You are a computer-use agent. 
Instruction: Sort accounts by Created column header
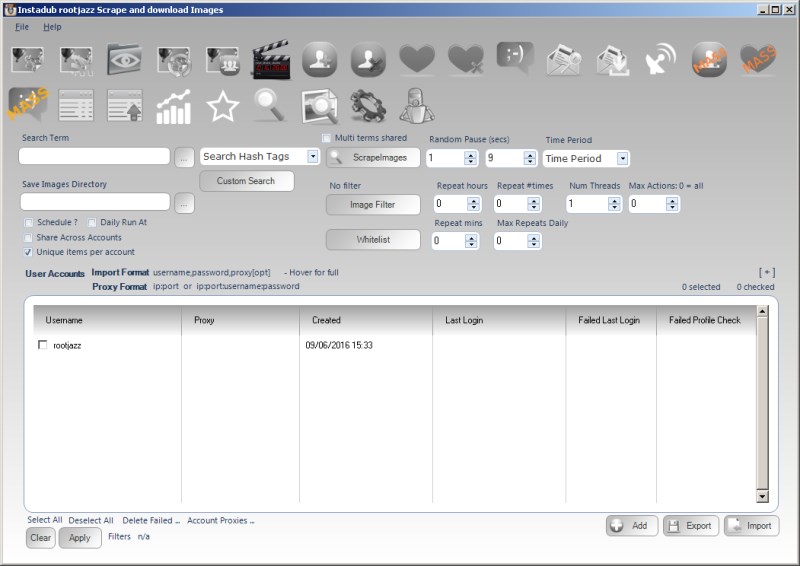[366, 320]
